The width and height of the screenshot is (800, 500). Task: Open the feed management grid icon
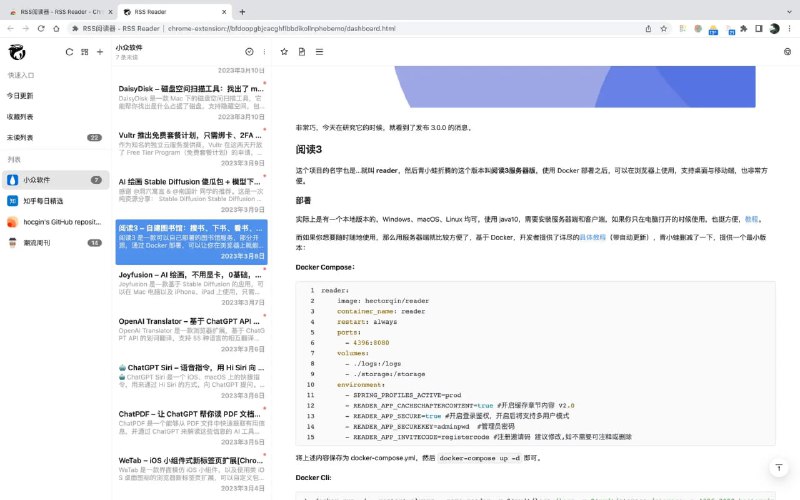point(85,52)
